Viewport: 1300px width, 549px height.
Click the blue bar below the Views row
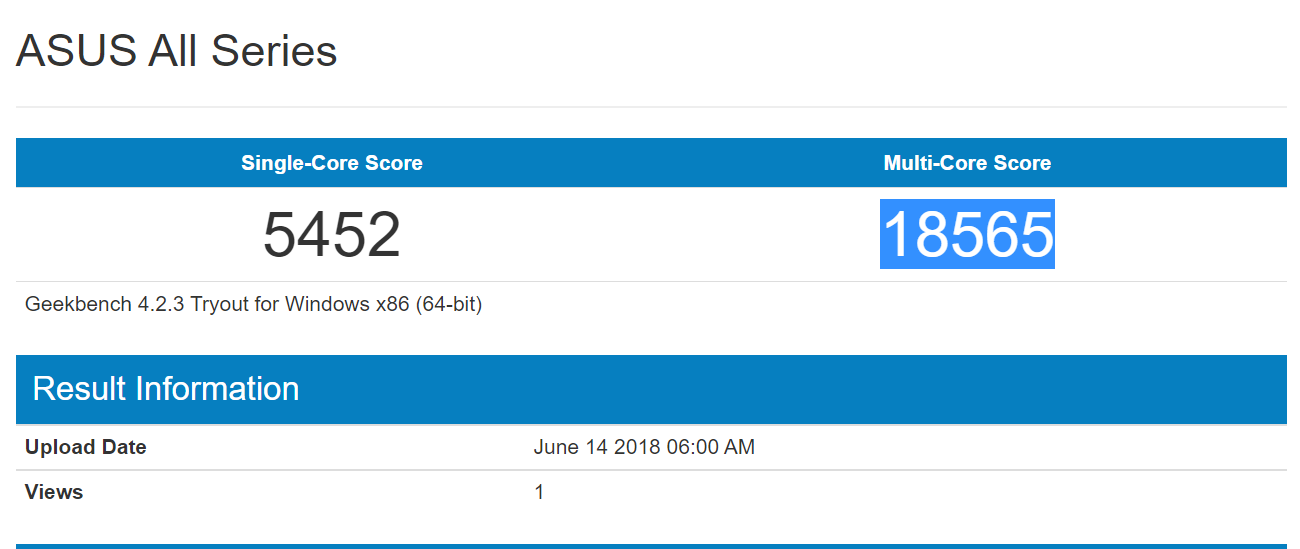pos(651,546)
